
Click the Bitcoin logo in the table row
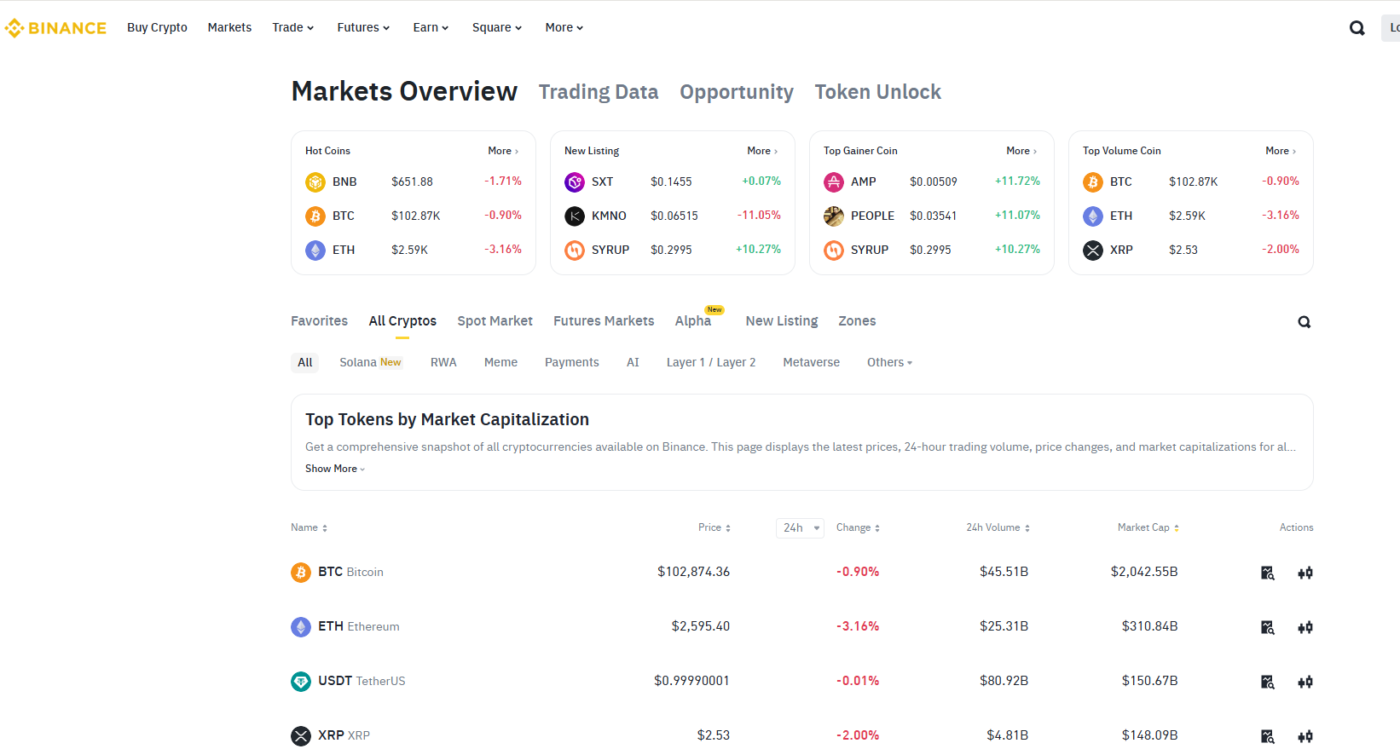click(301, 572)
